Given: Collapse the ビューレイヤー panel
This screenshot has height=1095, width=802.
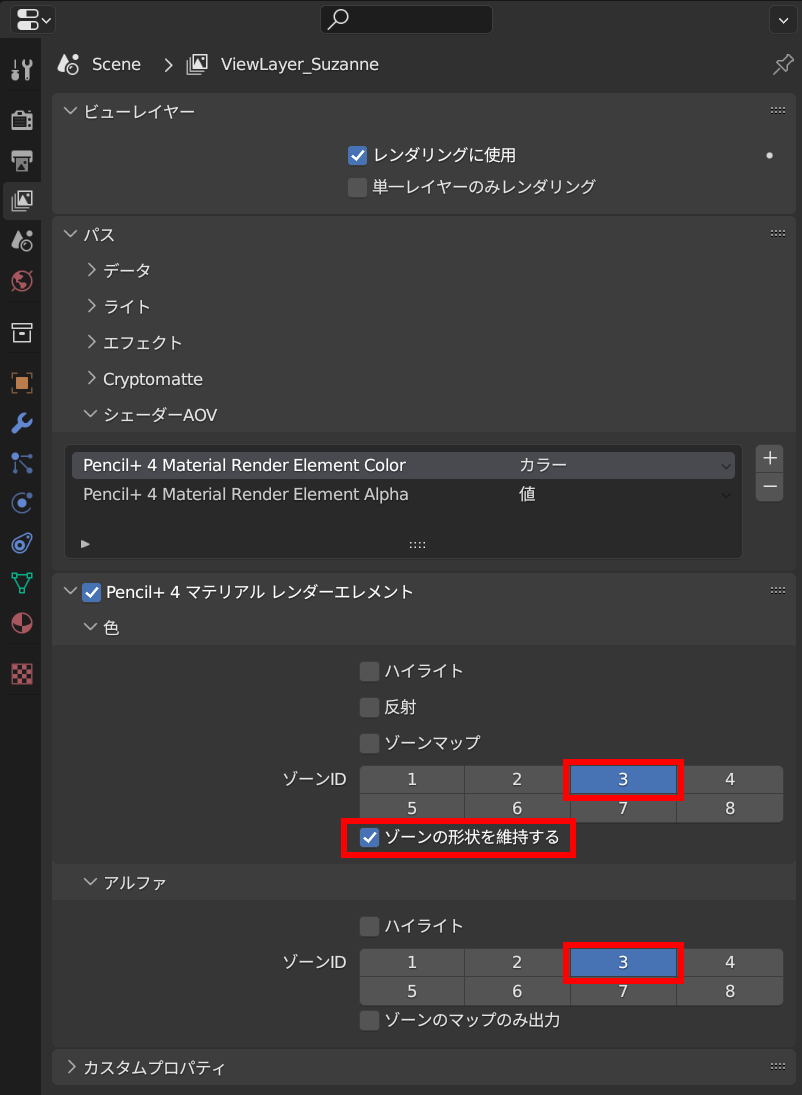Looking at the screenshot, I should (70, 111).
